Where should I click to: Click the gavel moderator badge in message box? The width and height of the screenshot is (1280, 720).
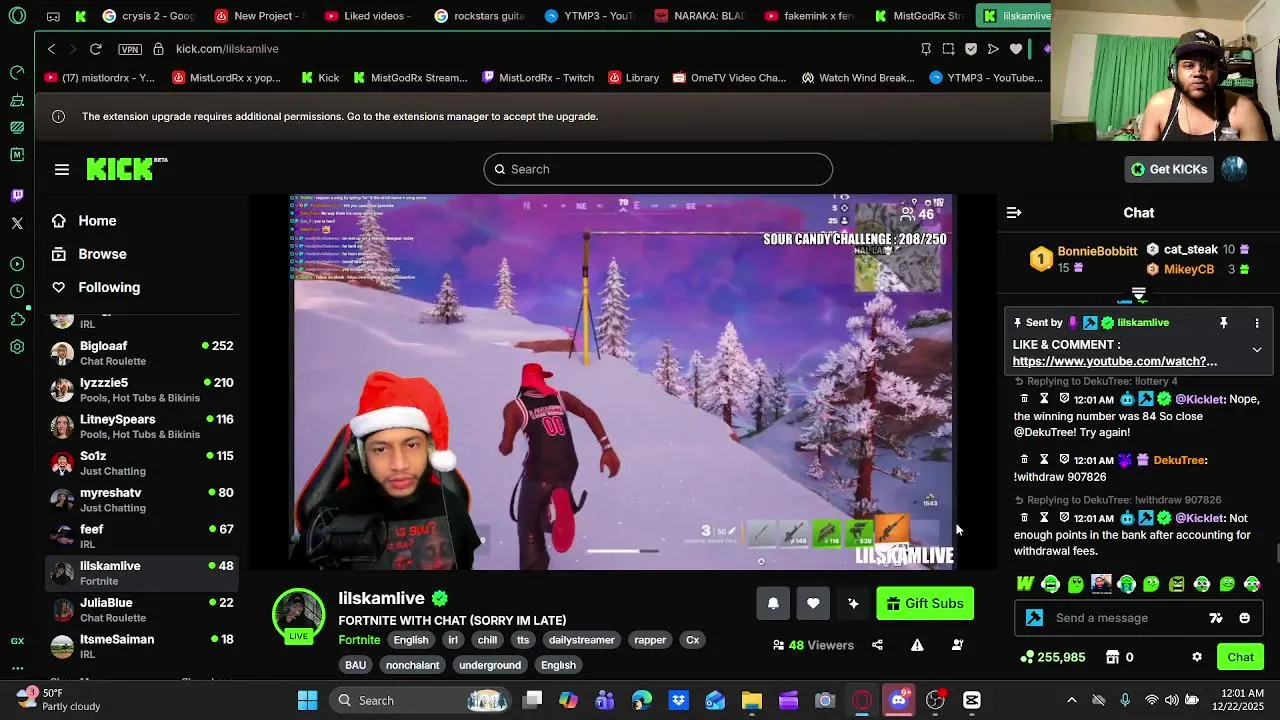pyautogui.click(x=1035, y=618)
